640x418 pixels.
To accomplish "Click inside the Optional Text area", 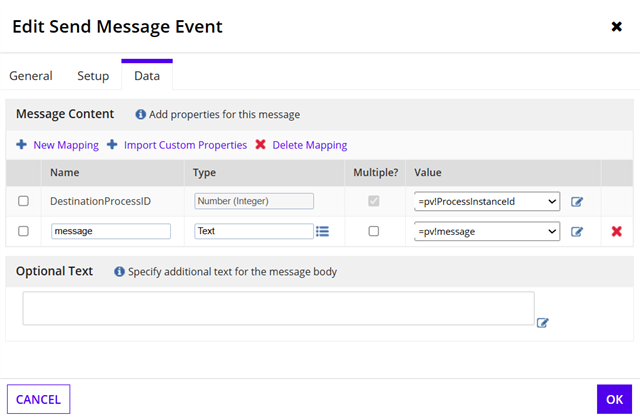I will coord(278,308).
